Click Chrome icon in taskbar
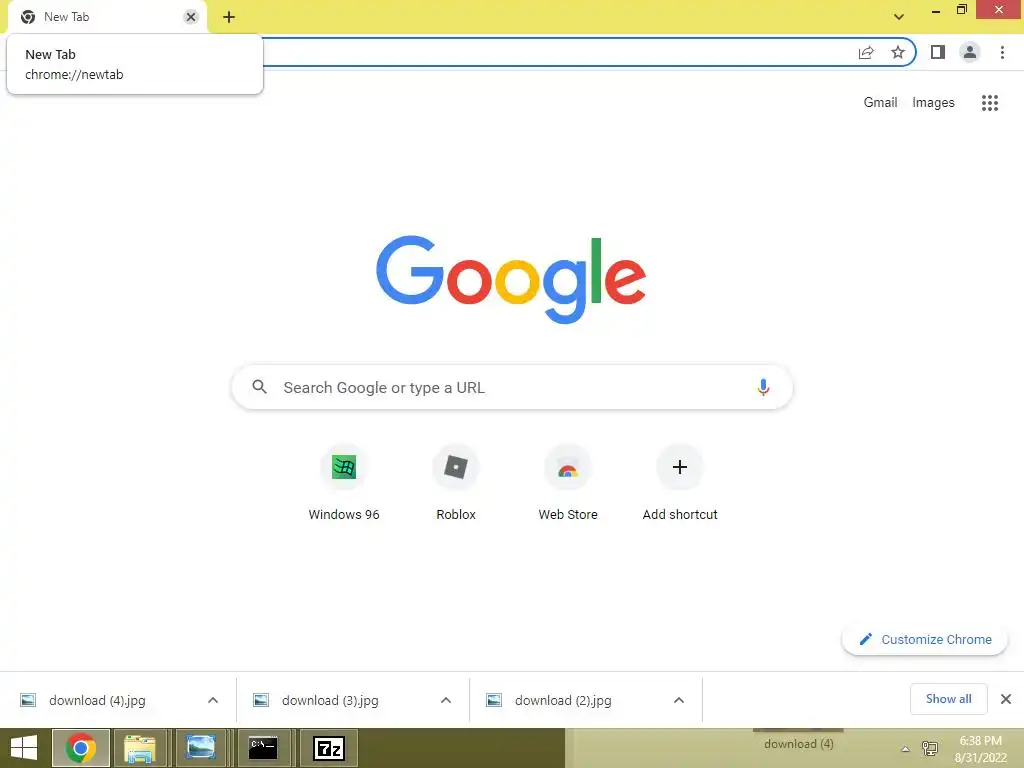Viewport: 1024px width, 768px height. click(81, 748)
